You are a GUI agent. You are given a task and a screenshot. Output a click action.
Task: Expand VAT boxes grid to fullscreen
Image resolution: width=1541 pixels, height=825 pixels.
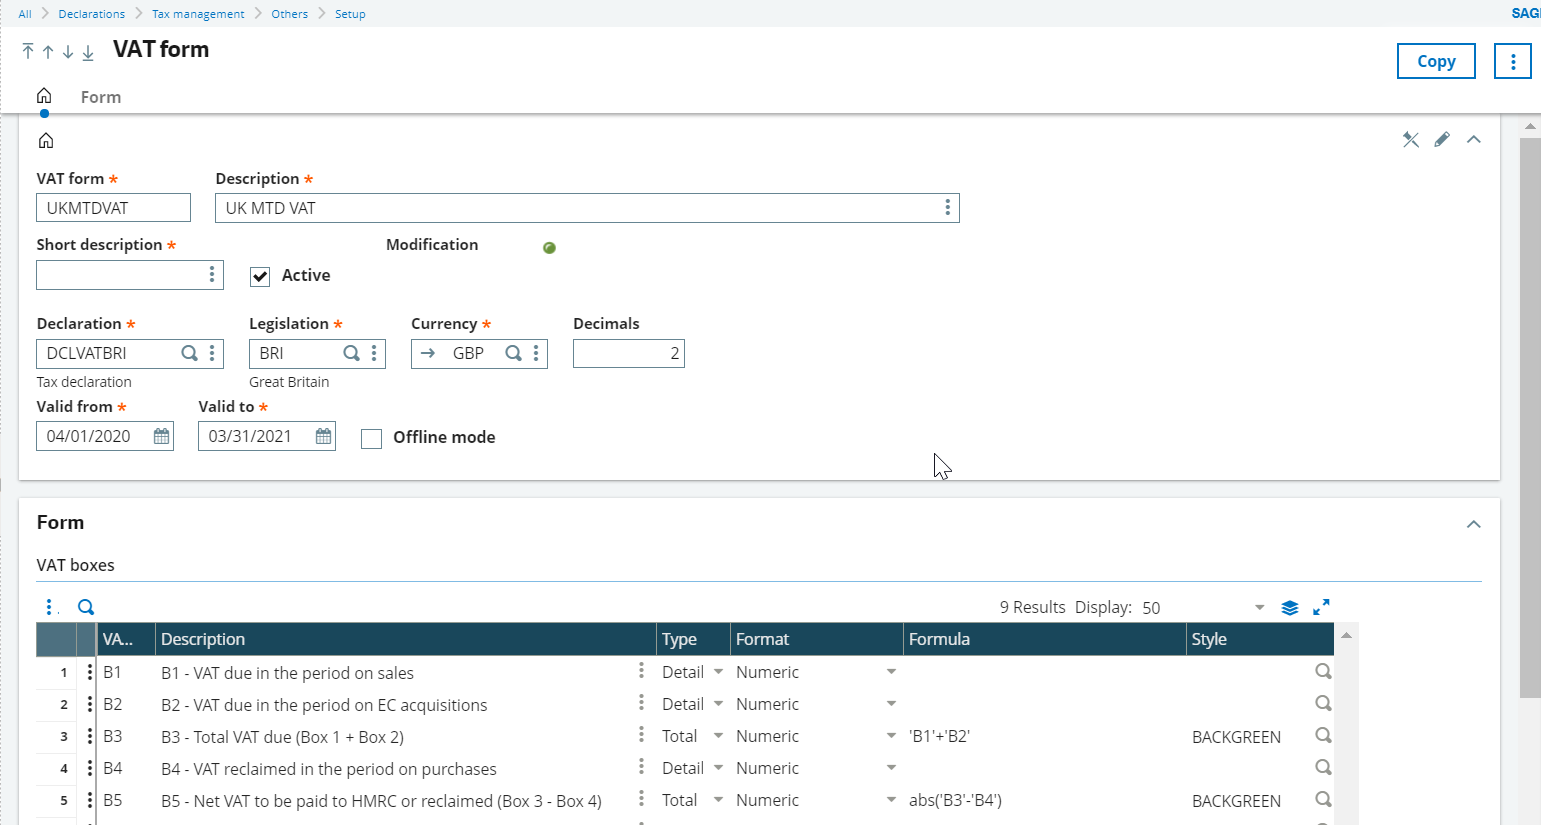point(1321,607)
